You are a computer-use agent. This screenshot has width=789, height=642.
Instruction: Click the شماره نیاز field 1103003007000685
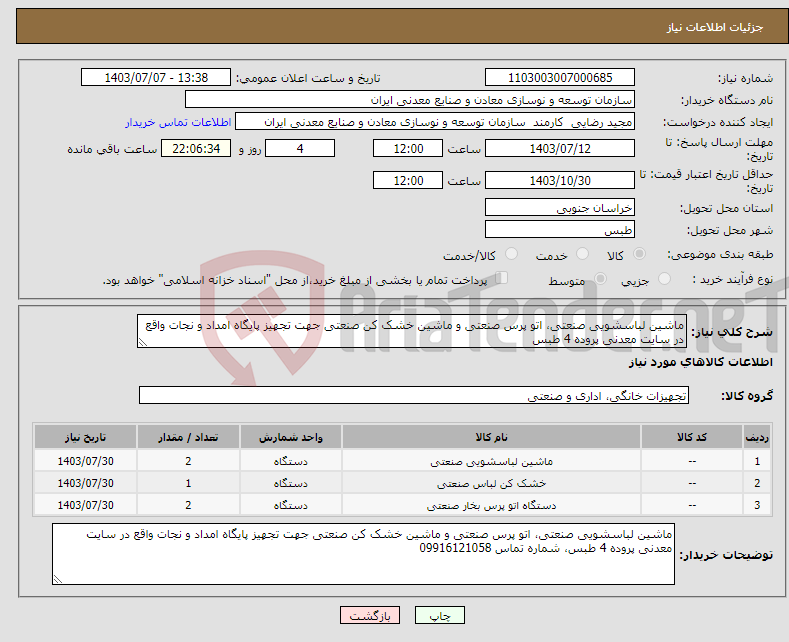click(x=560, y=77)
